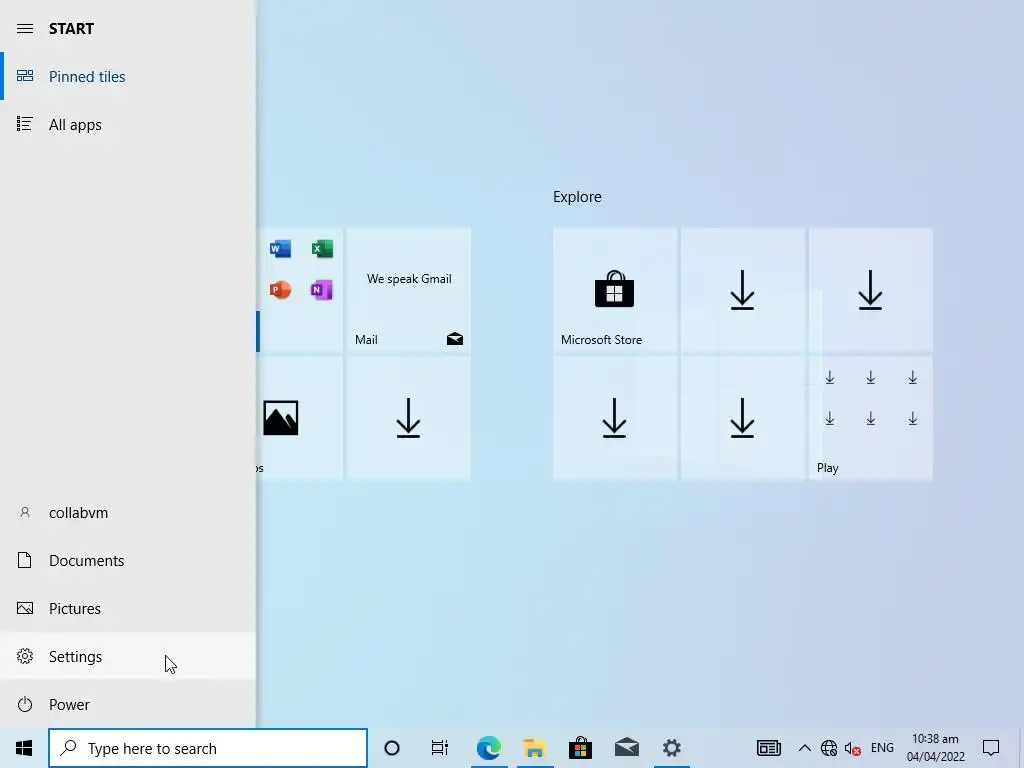Viewport: 1024px width, 768px height.
Task: Launch Microsoft Edge from taskbar
Action: (x=488, y=748)
